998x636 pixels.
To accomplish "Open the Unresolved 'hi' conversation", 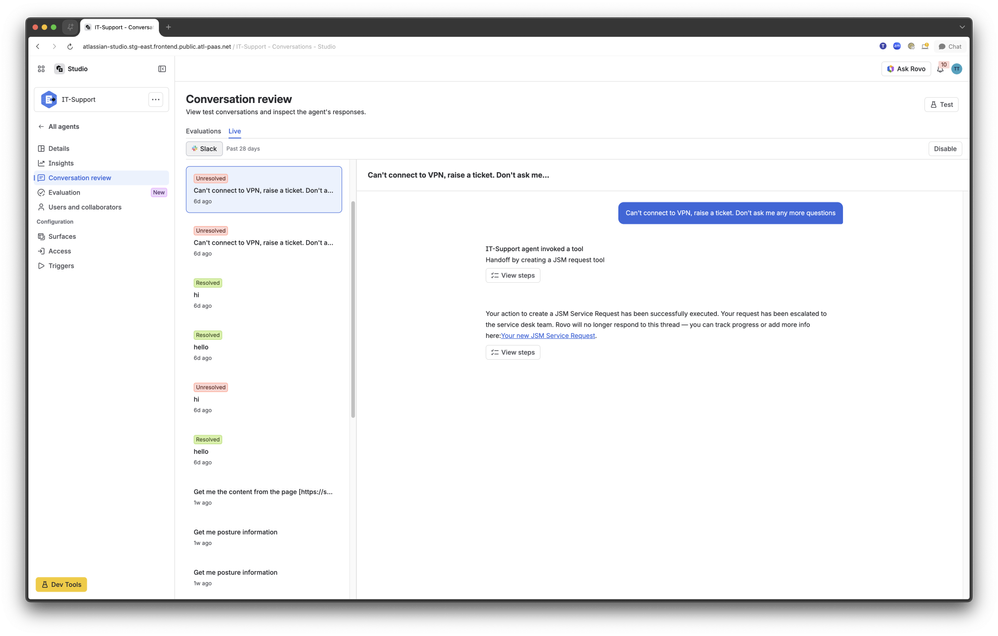I will coord(264,399).
